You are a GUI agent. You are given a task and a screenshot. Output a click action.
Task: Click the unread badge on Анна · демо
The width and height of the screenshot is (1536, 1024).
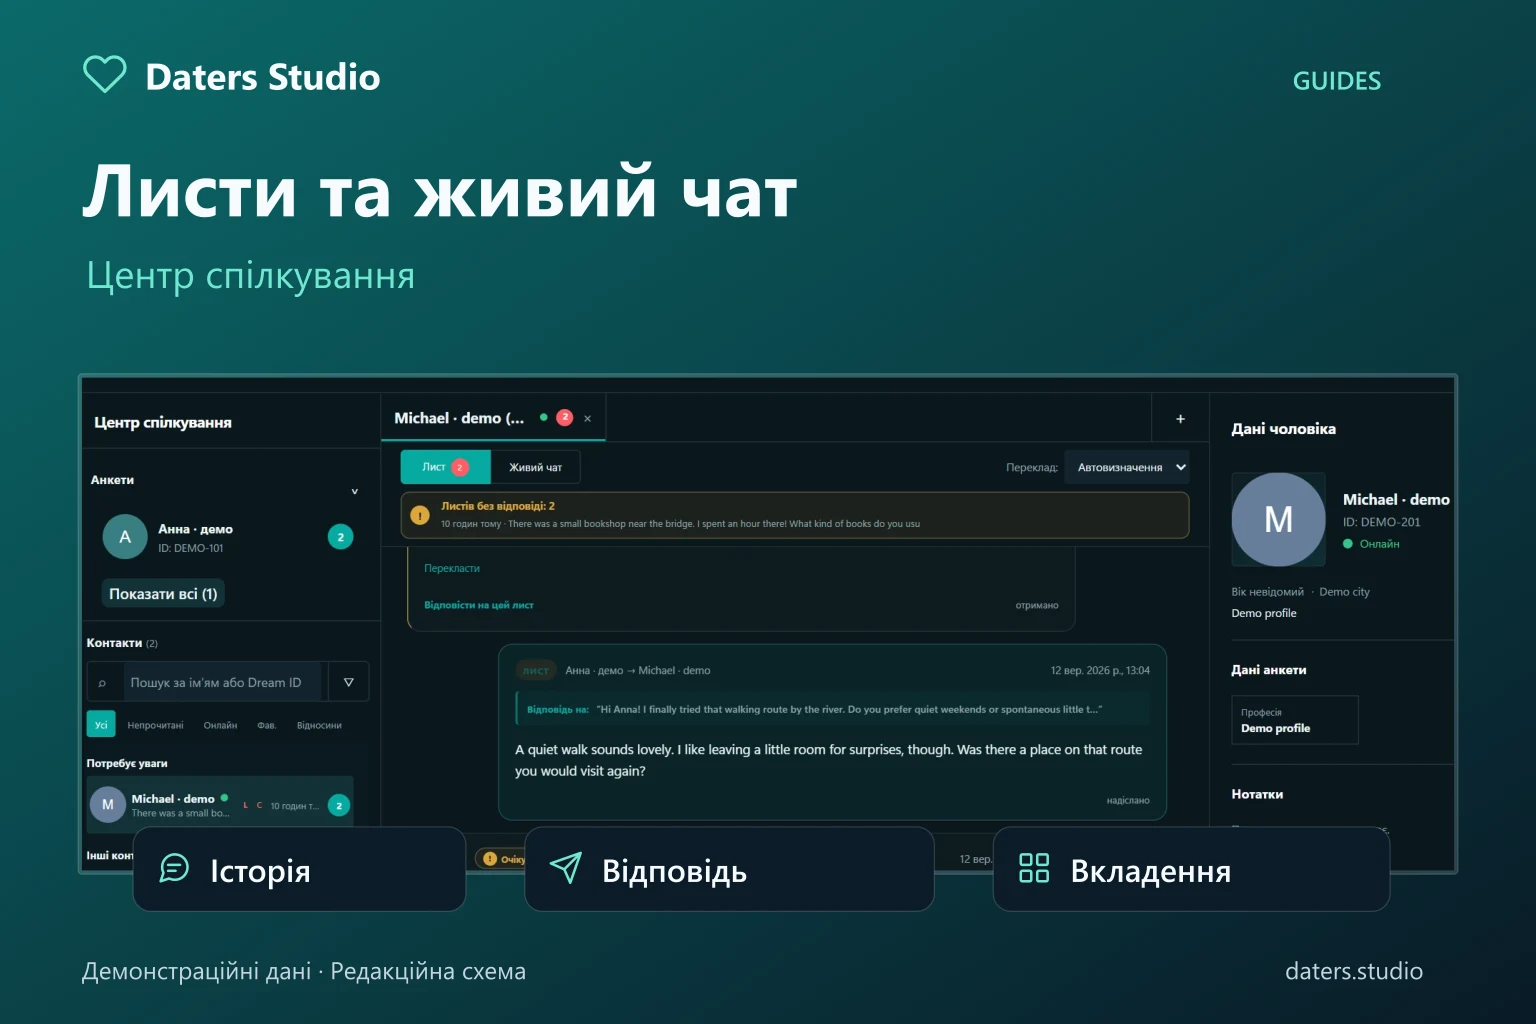[x=340, y=537]
